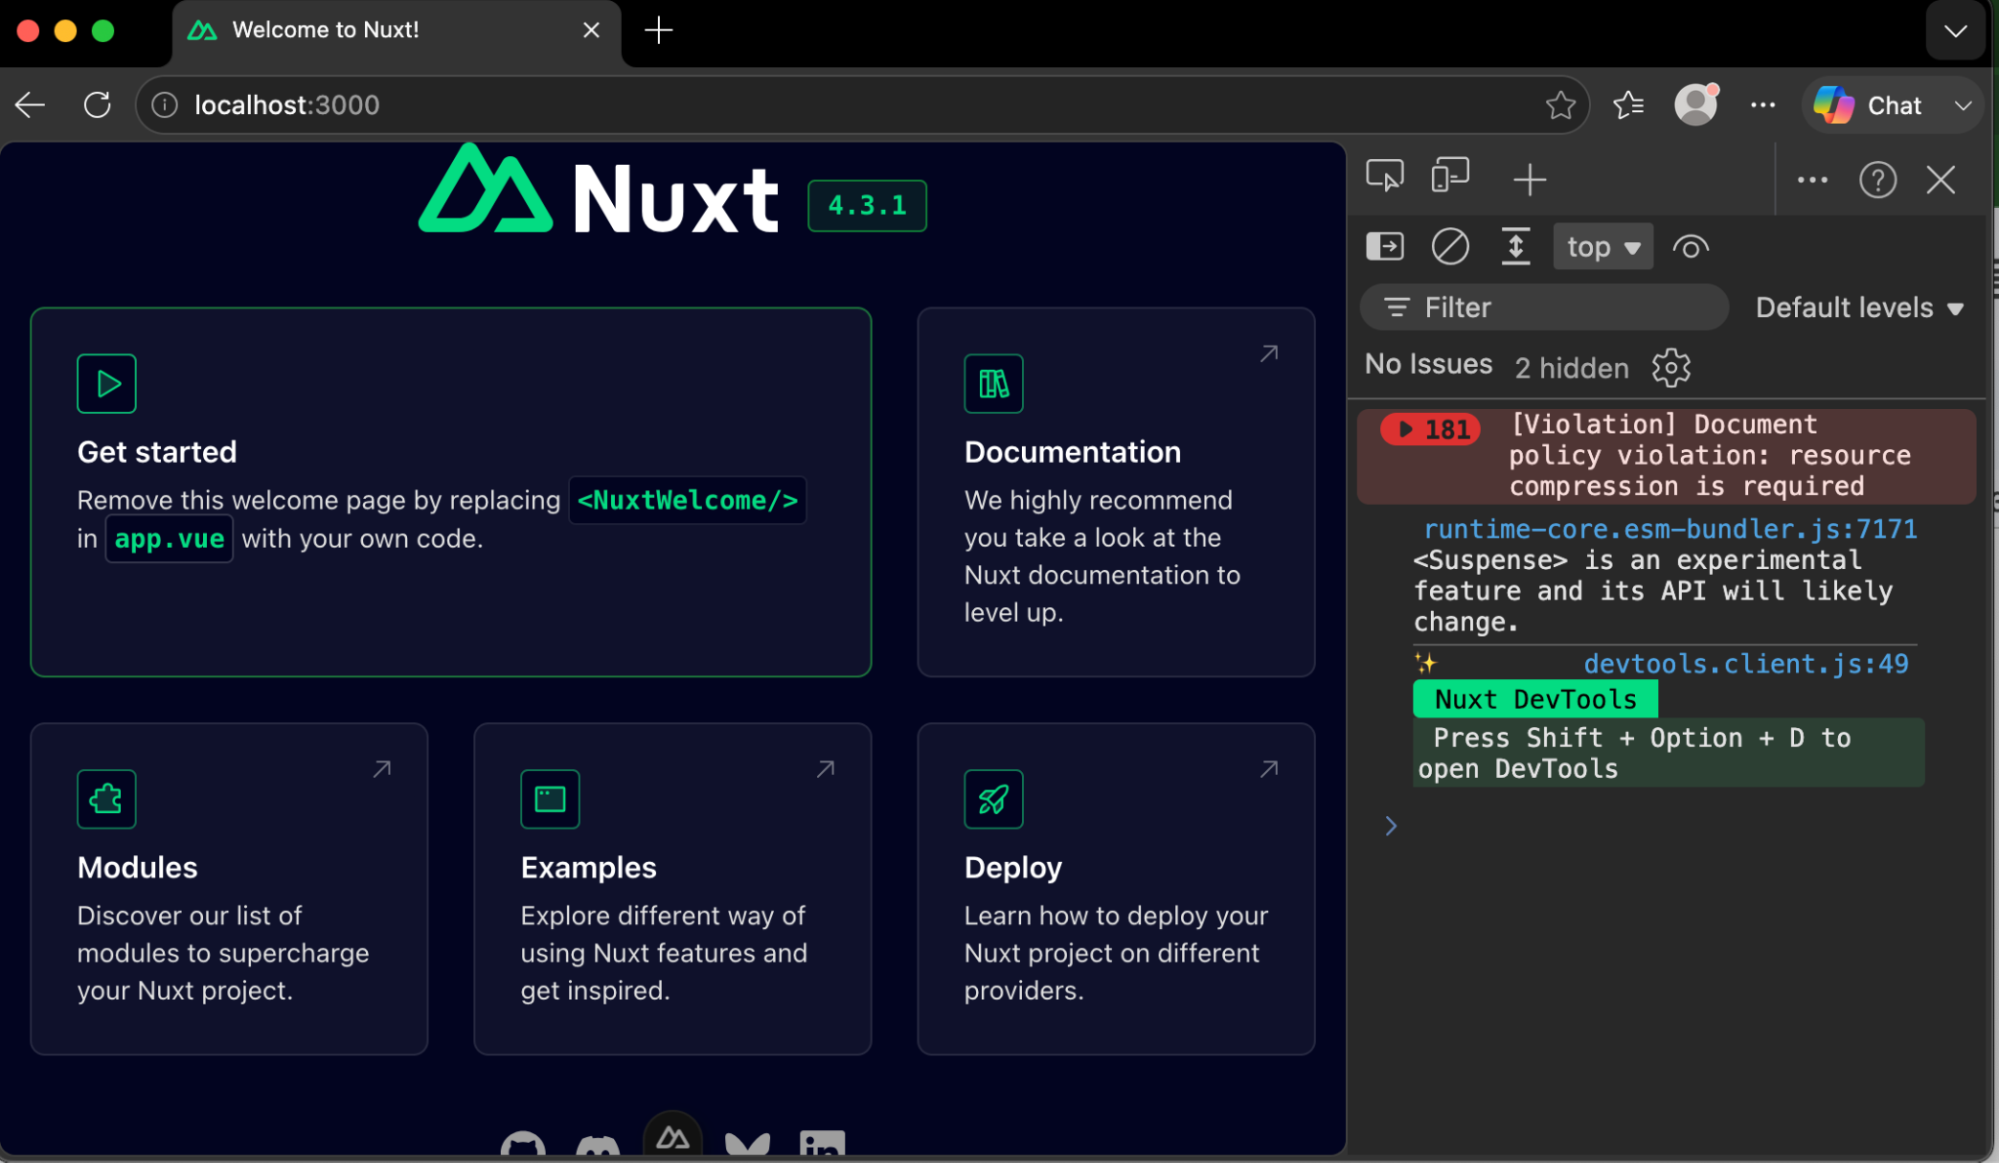Open the Default levels dropdown
Screen dimensions: 1999x1163
pyautogui.click(x=1860, y=308)
